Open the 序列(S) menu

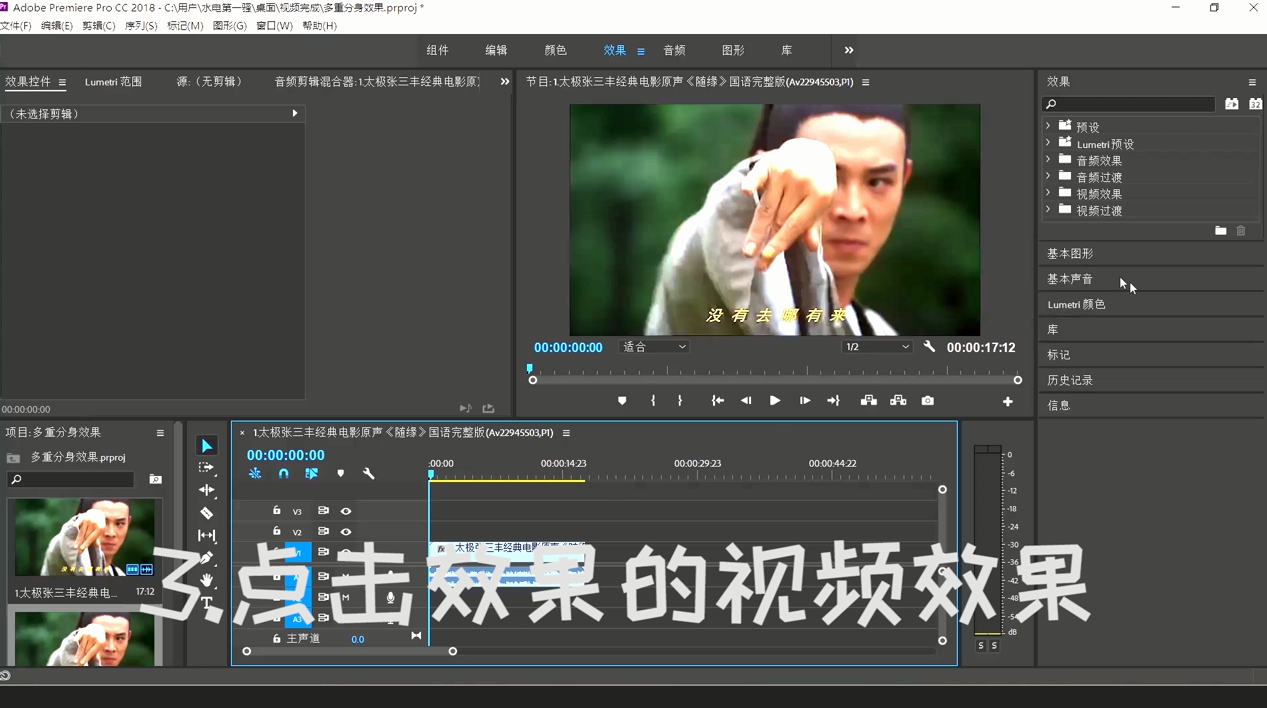click(x=141, y=26)
